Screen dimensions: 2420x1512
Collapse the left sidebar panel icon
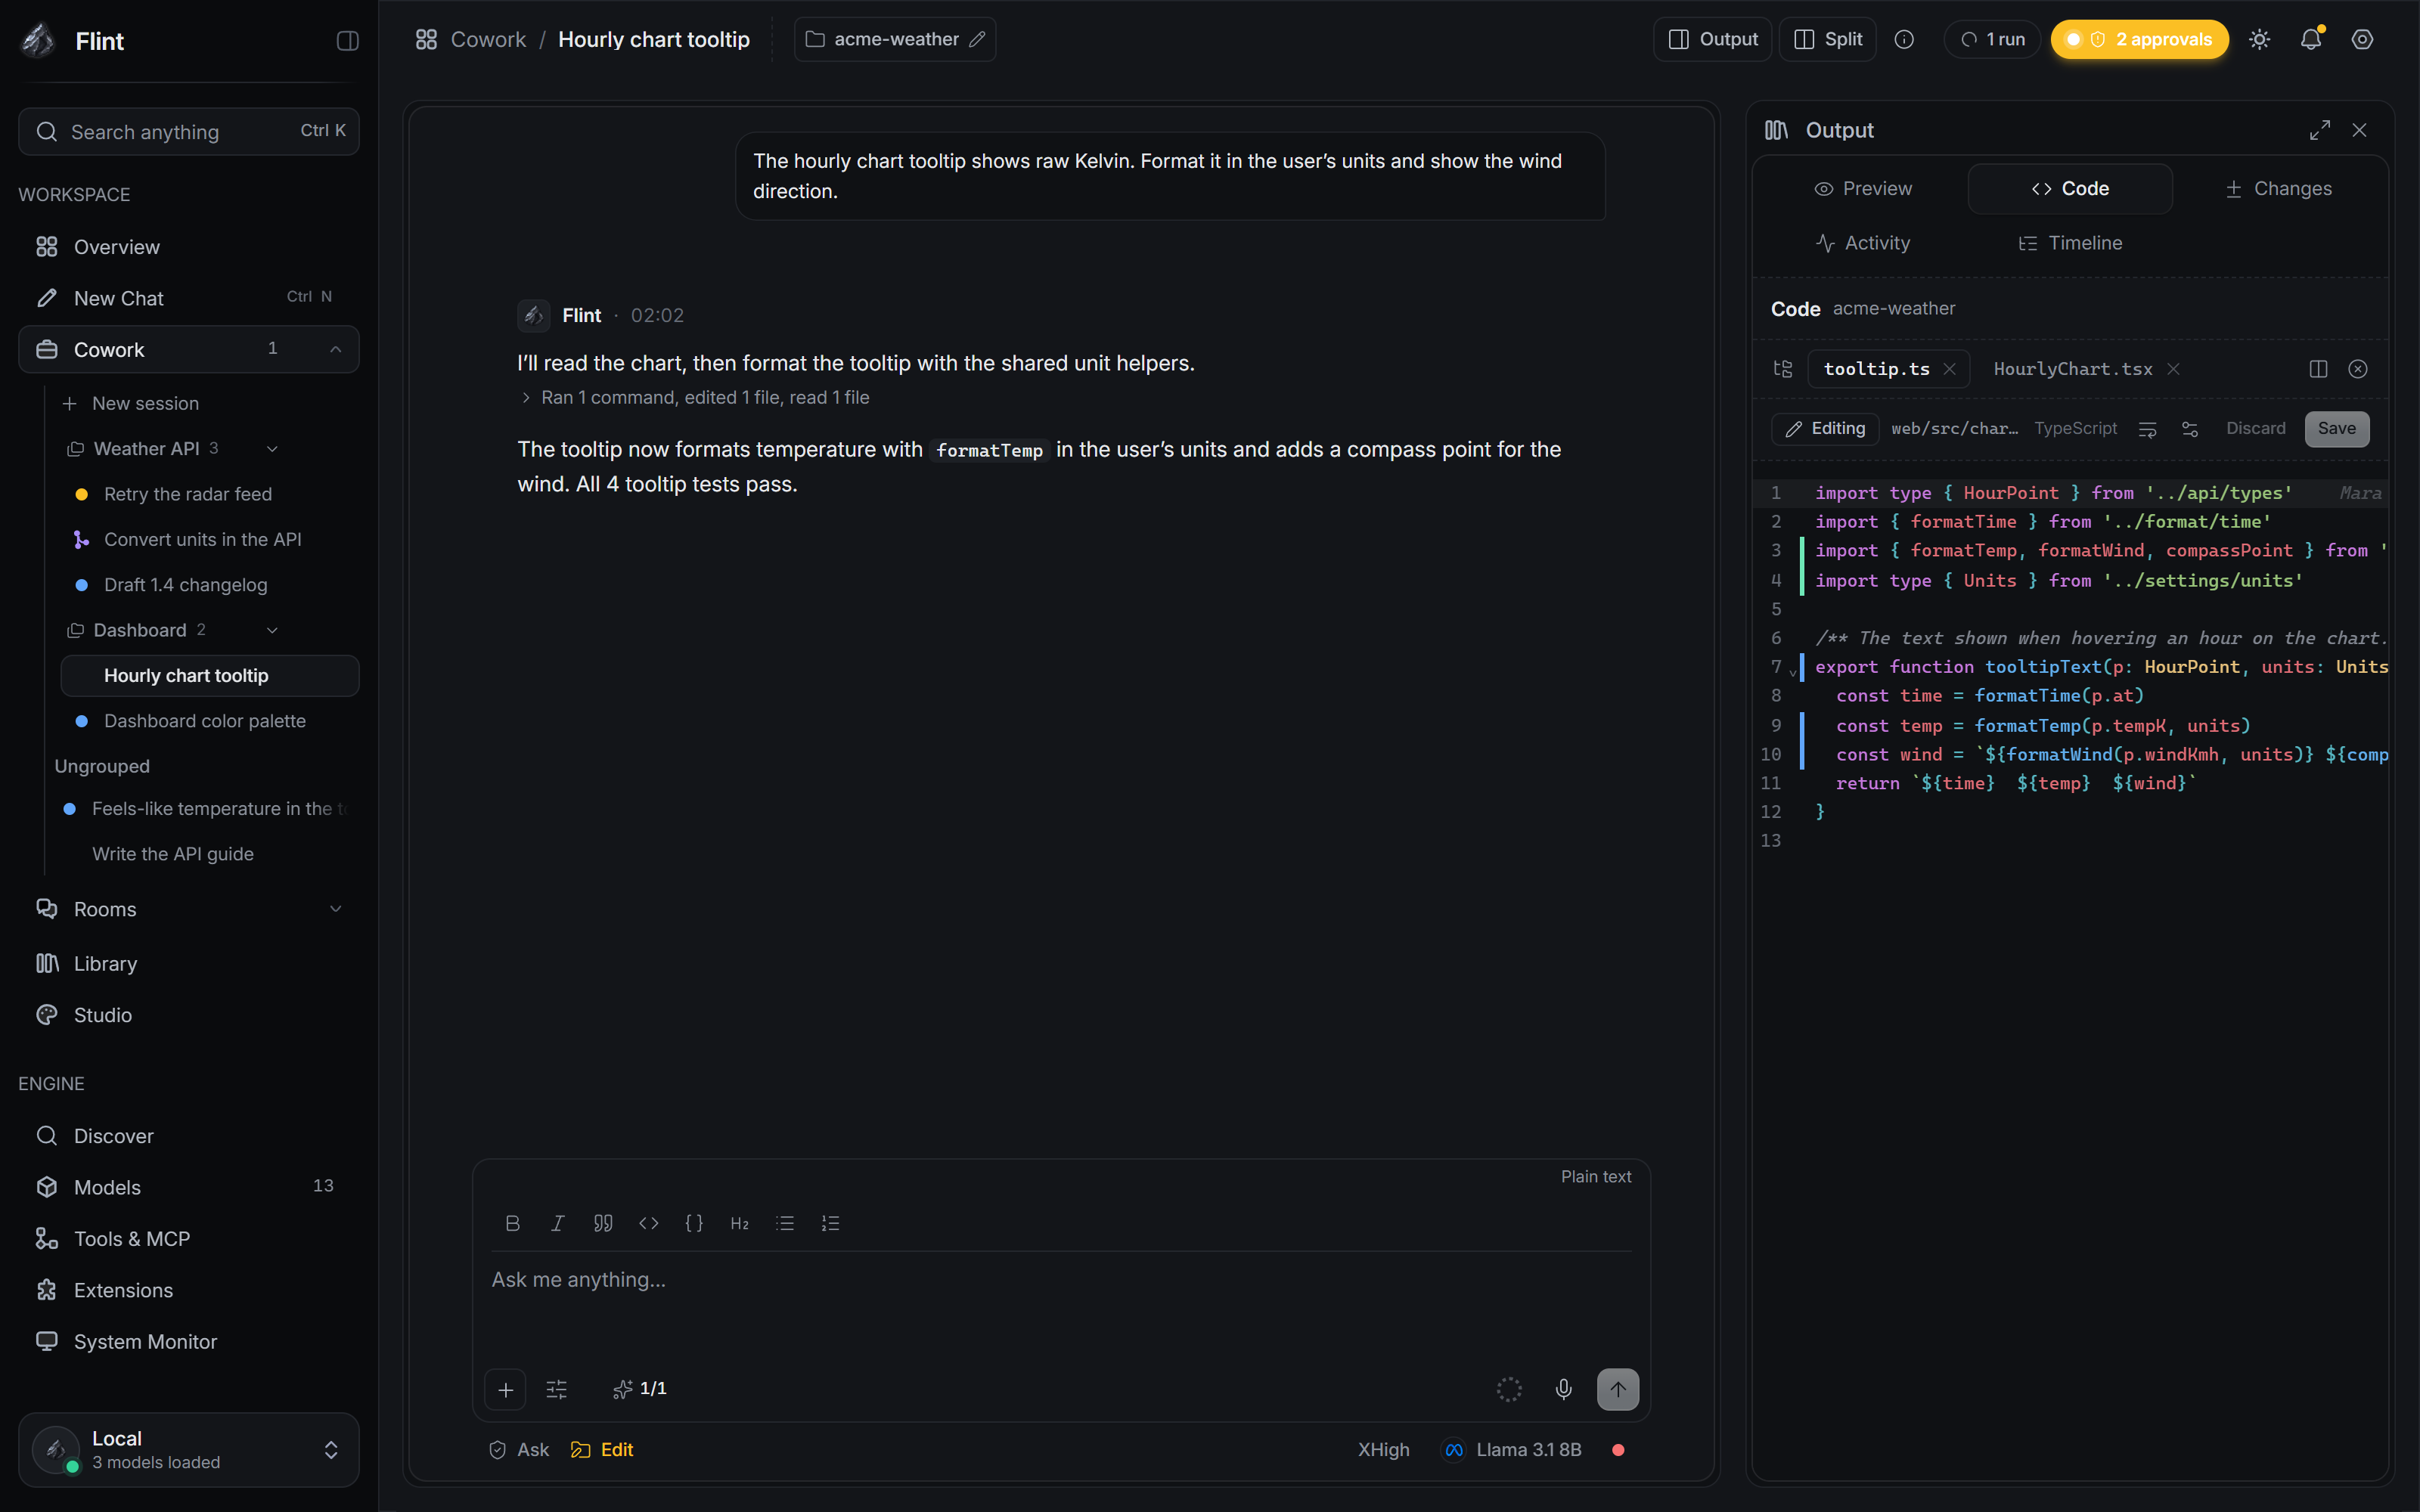point(347,41)
